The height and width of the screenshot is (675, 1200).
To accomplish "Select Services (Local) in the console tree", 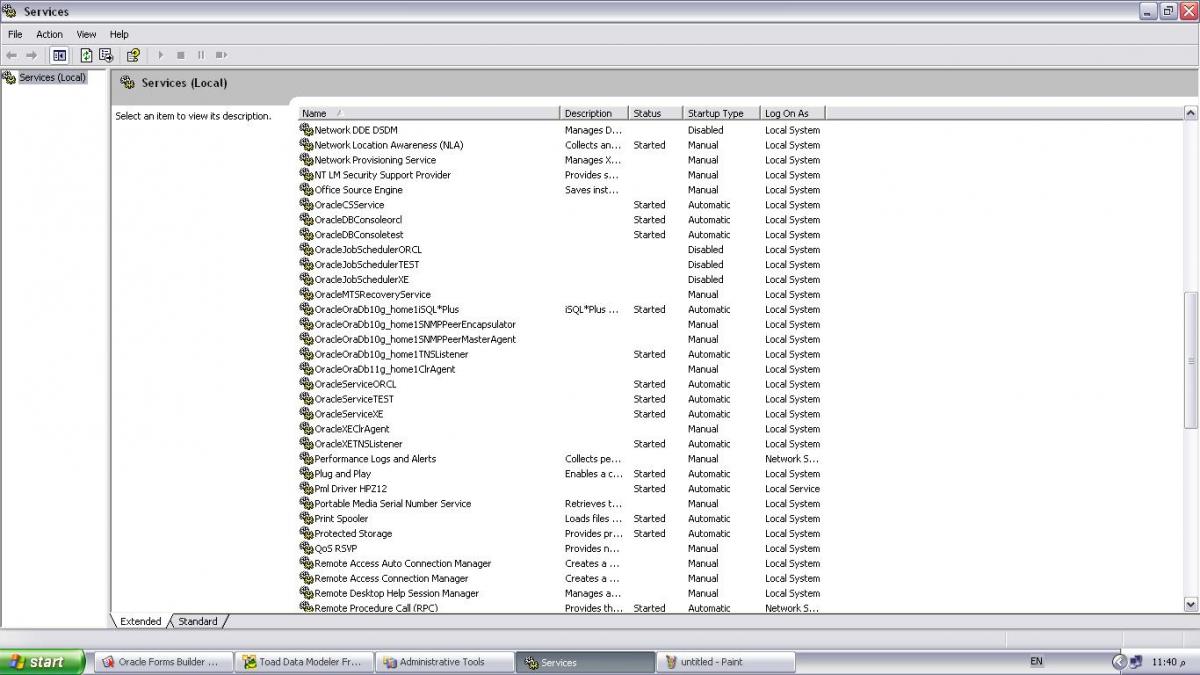I will click(x=52, y=77).
